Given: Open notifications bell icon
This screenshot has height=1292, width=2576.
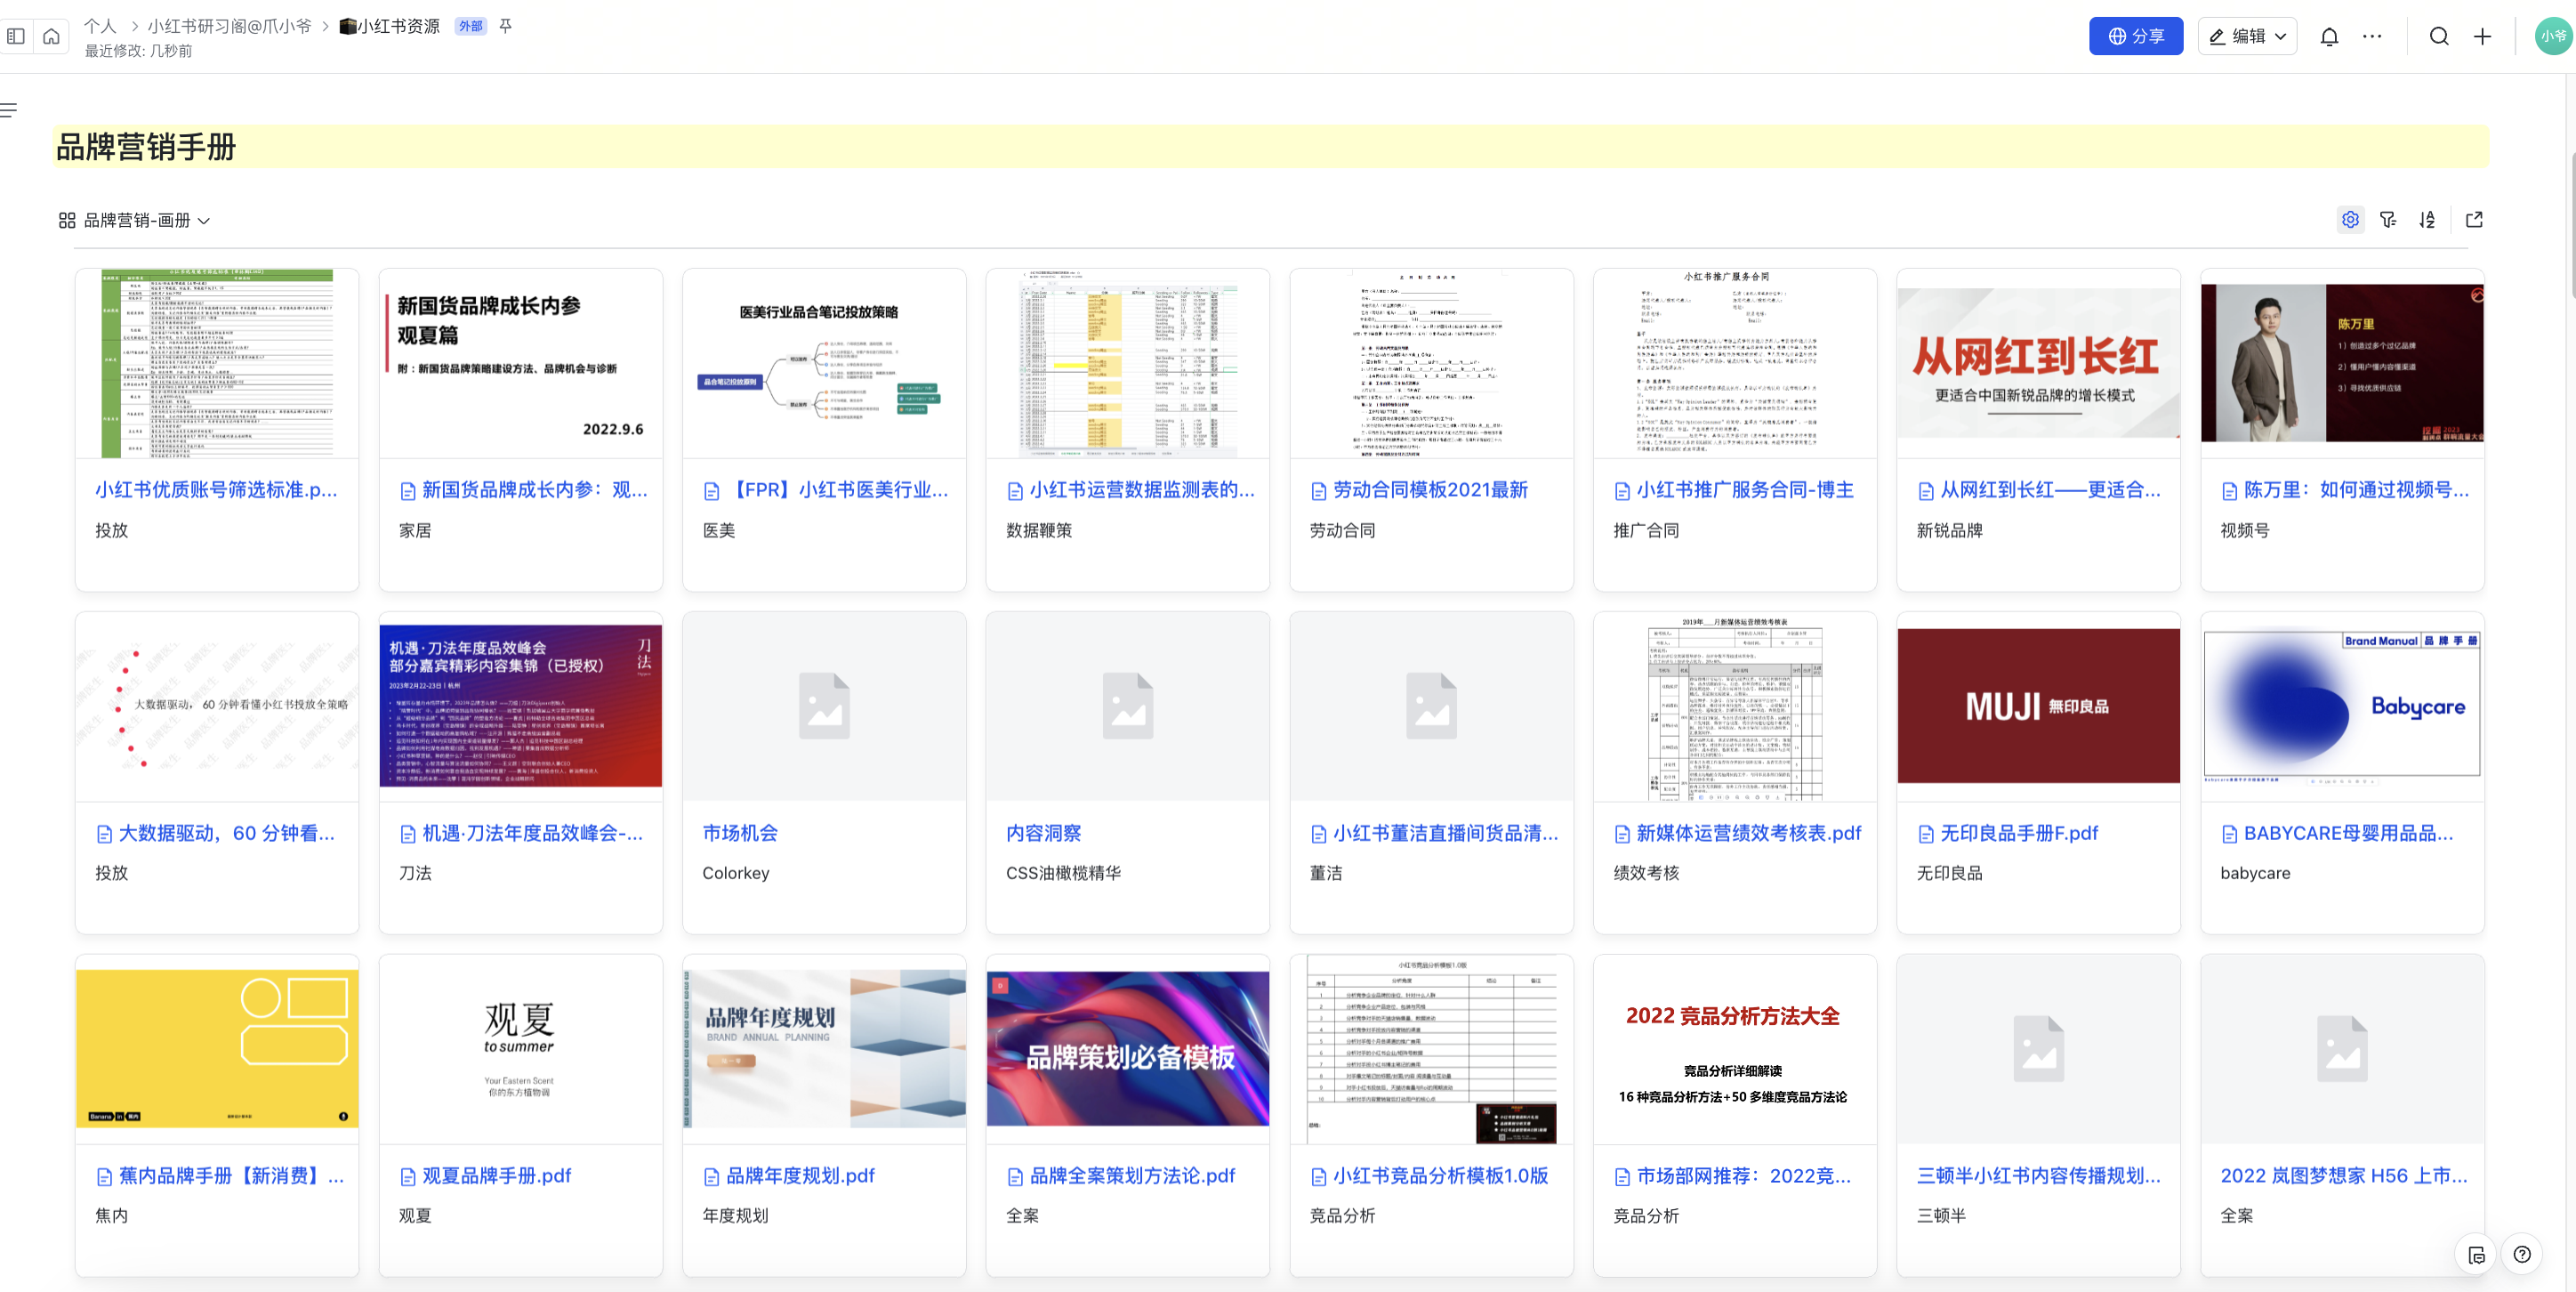Looking at the screenshot, I should click(x=2329, y=37).
